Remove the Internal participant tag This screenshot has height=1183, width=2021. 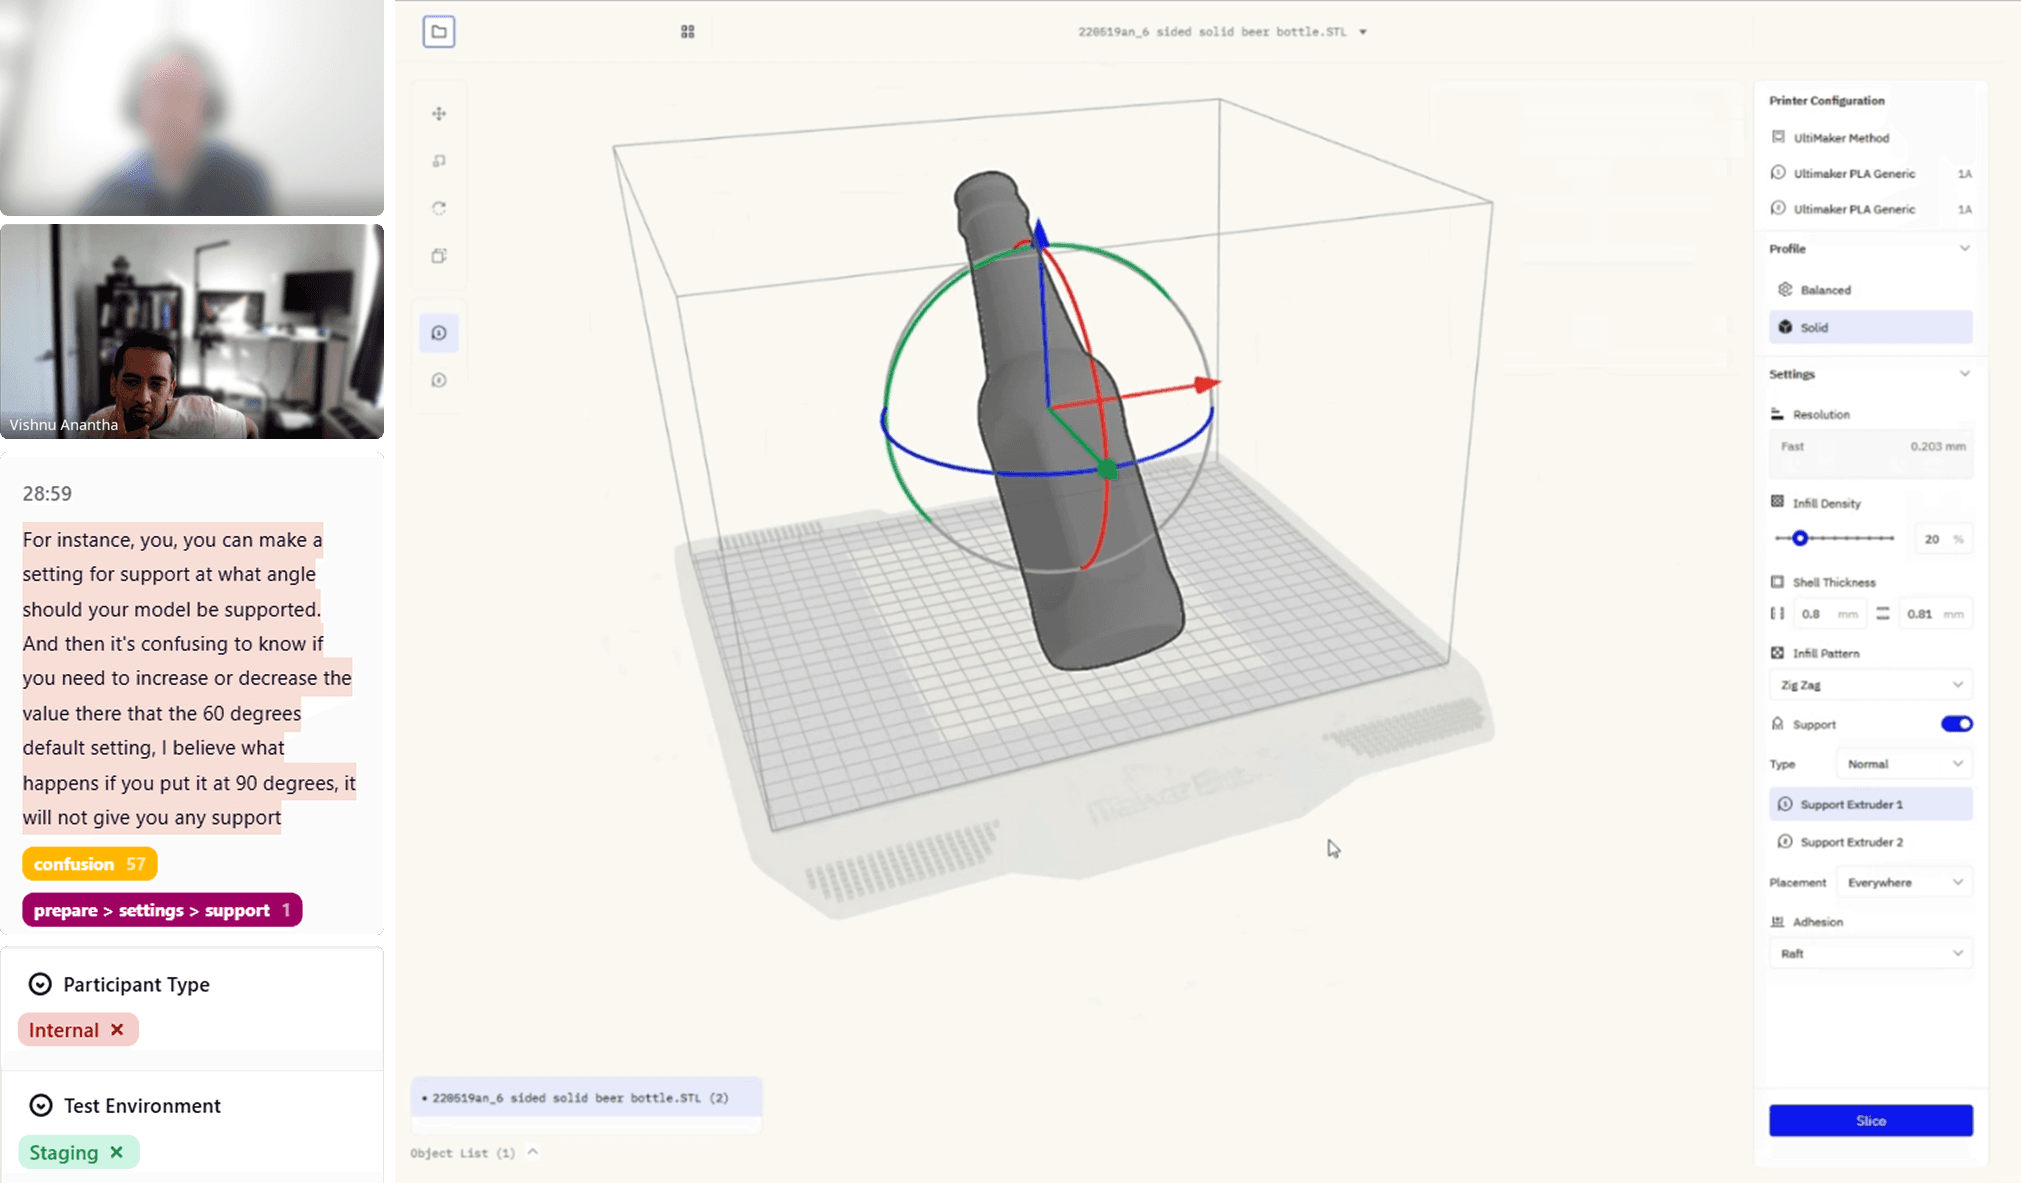(117, 1030)
